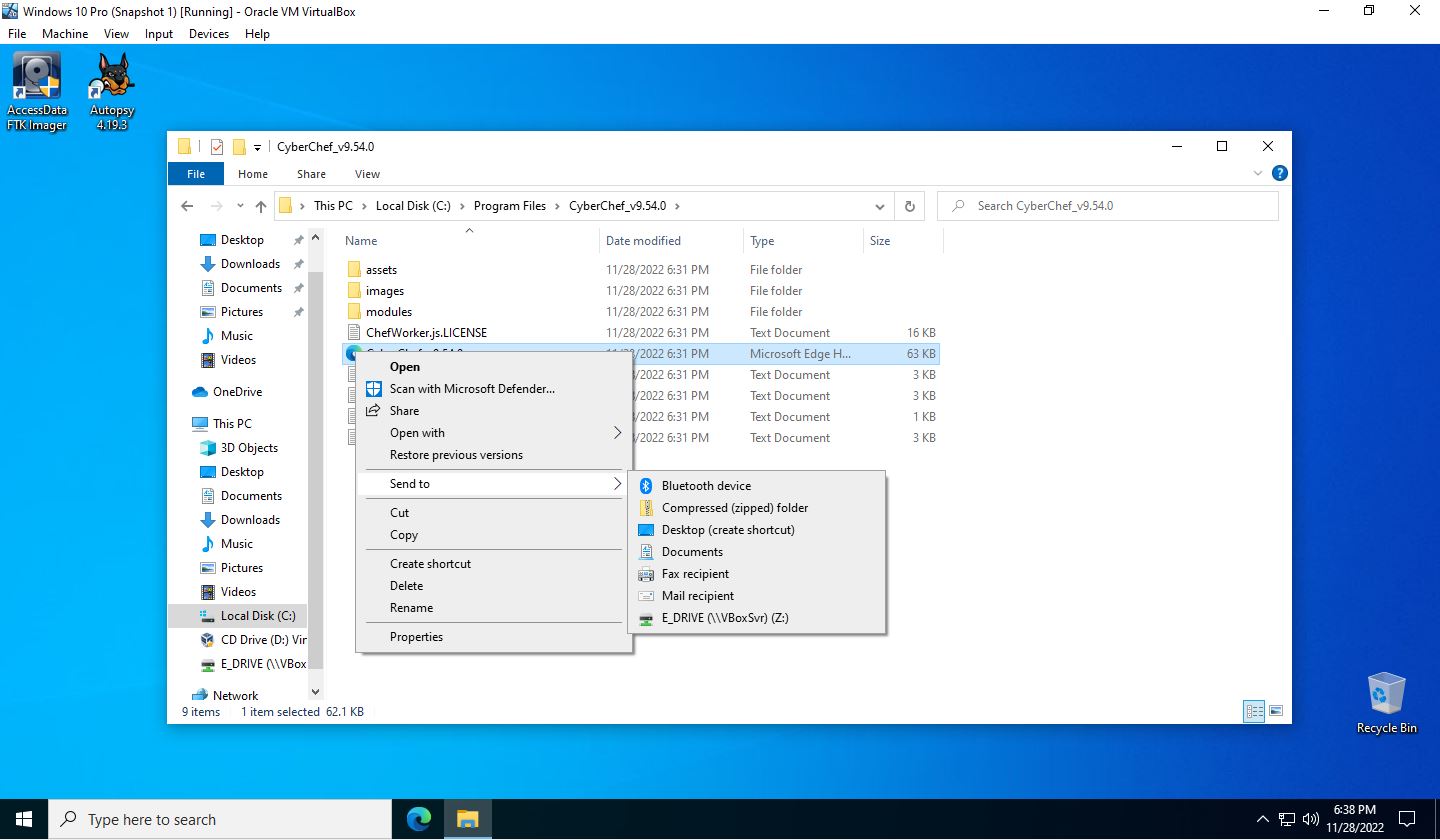Choose Mail recipient in Send to
The height and width of the screenshot is (840, 1440).
(x=757, y=596)
